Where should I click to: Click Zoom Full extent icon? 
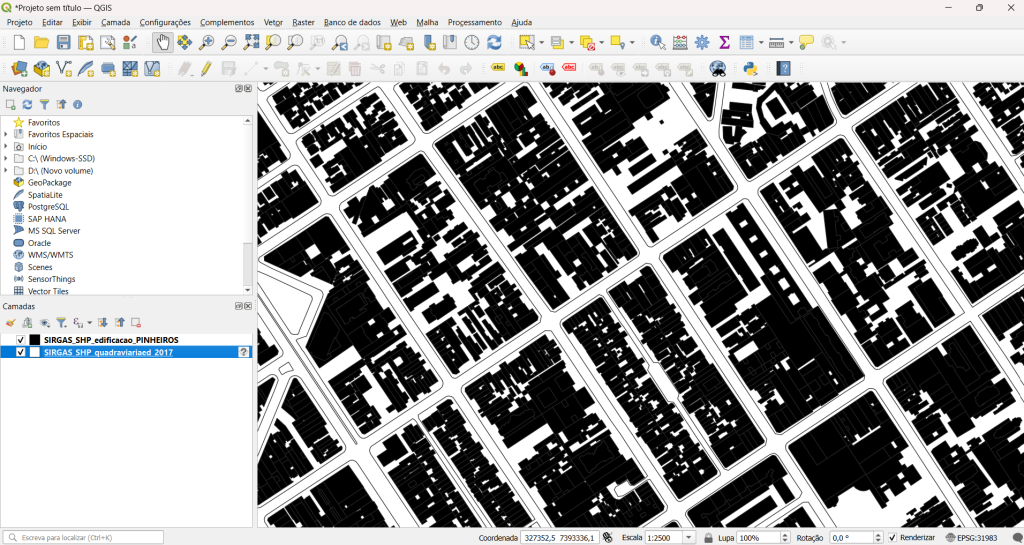pos(251,42)
